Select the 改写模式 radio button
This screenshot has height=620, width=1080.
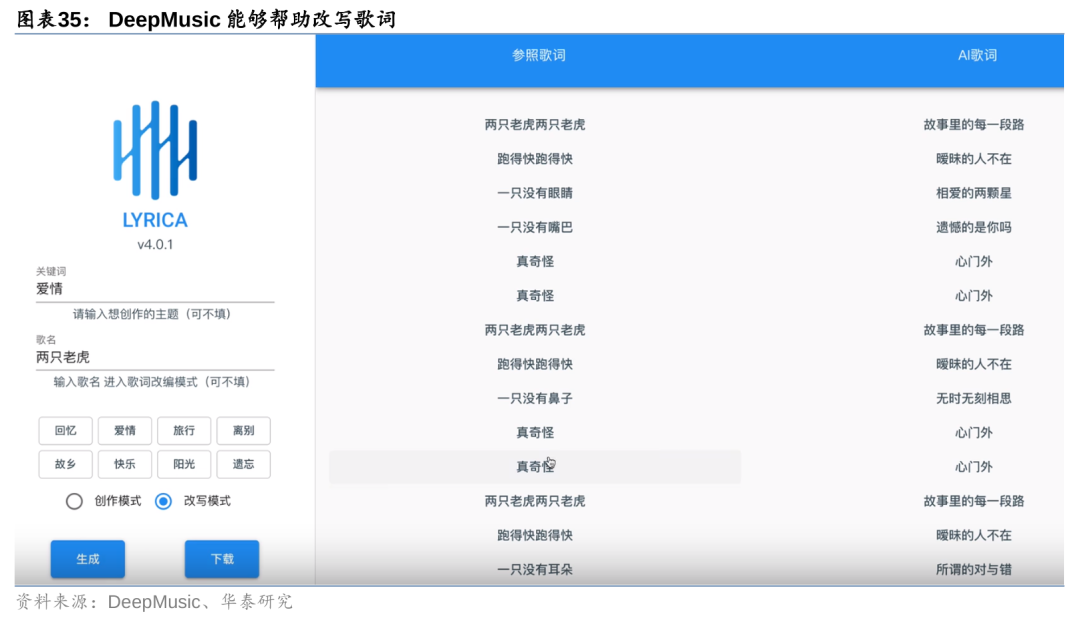click(x=163, y=501)
